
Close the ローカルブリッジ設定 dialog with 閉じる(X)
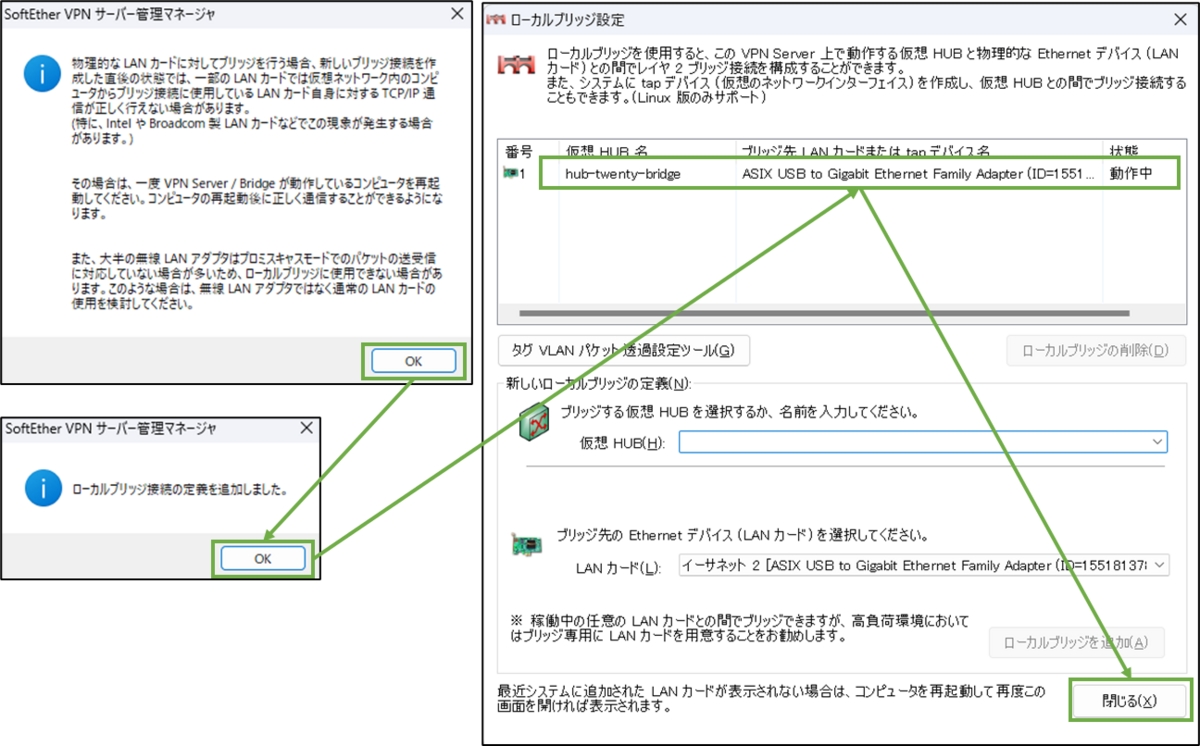[x=1129, y=701]
